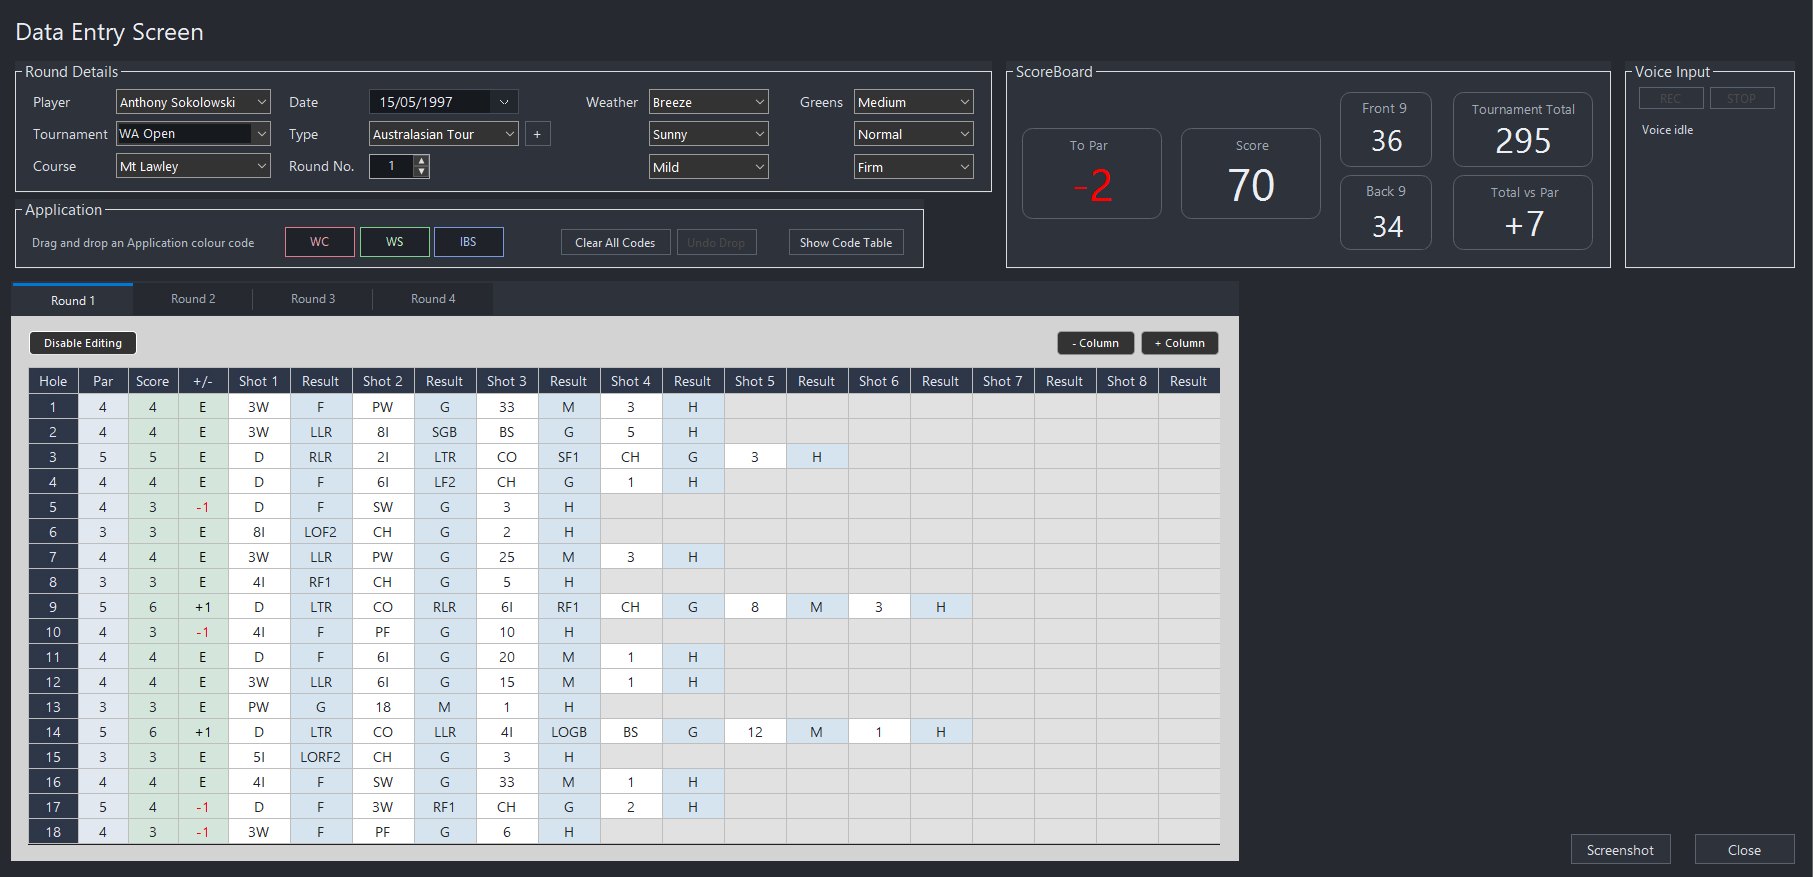Screen dimensions: 1813x877
Task: Click the Undo Drop button
Action: coord(716,242)
